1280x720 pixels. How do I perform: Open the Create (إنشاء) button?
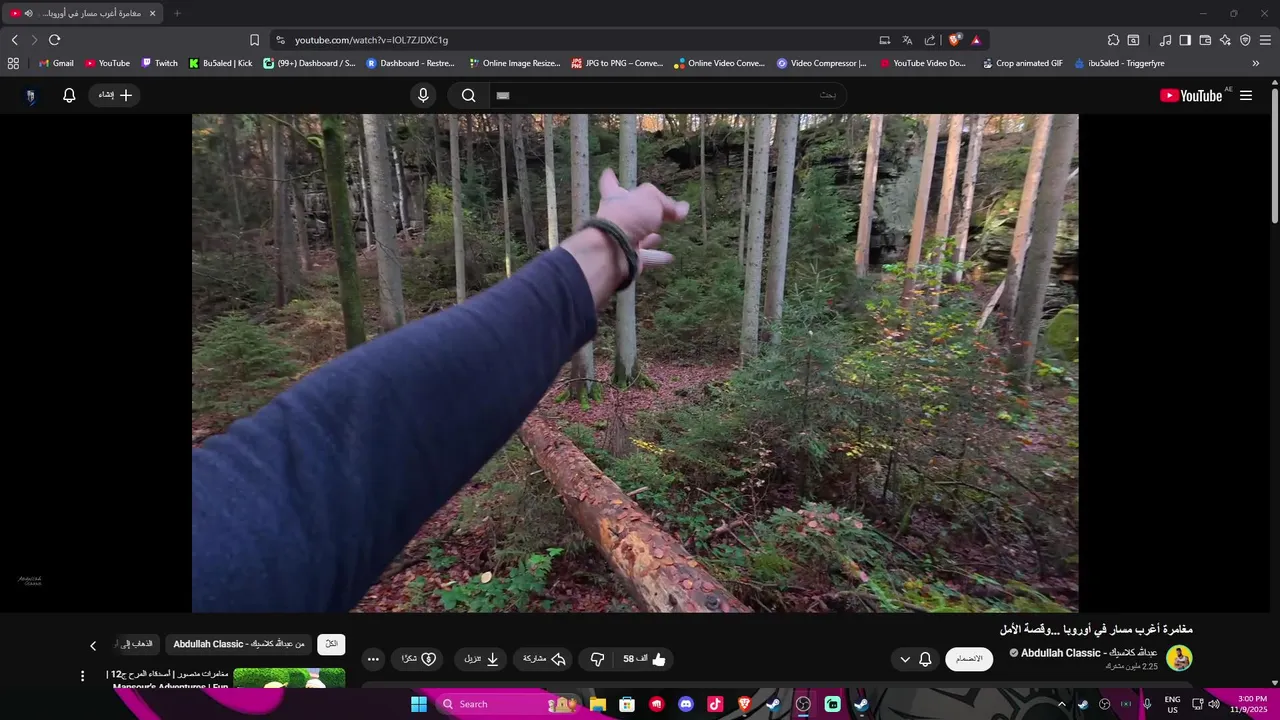(x=114, y=95)
